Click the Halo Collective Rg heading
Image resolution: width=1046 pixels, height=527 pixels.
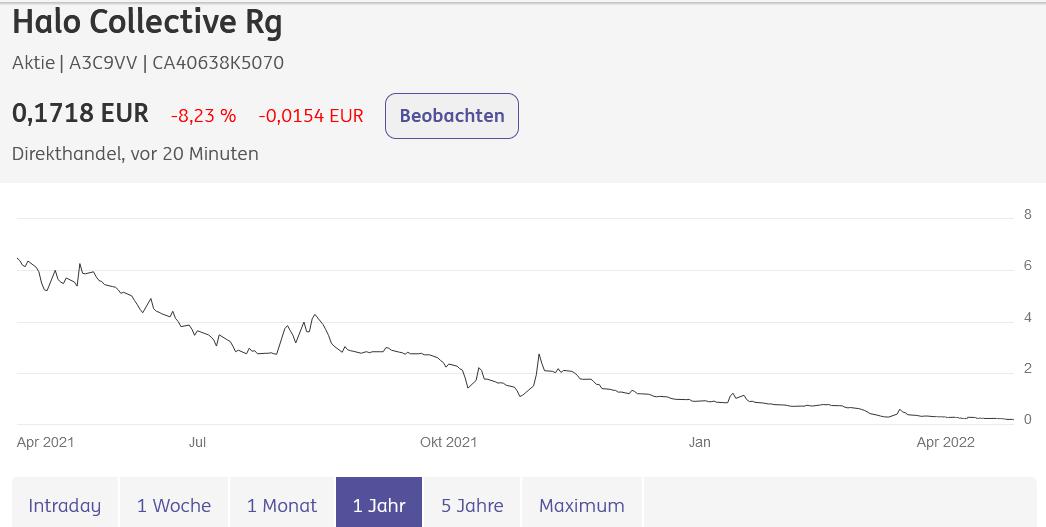(147, 22)
